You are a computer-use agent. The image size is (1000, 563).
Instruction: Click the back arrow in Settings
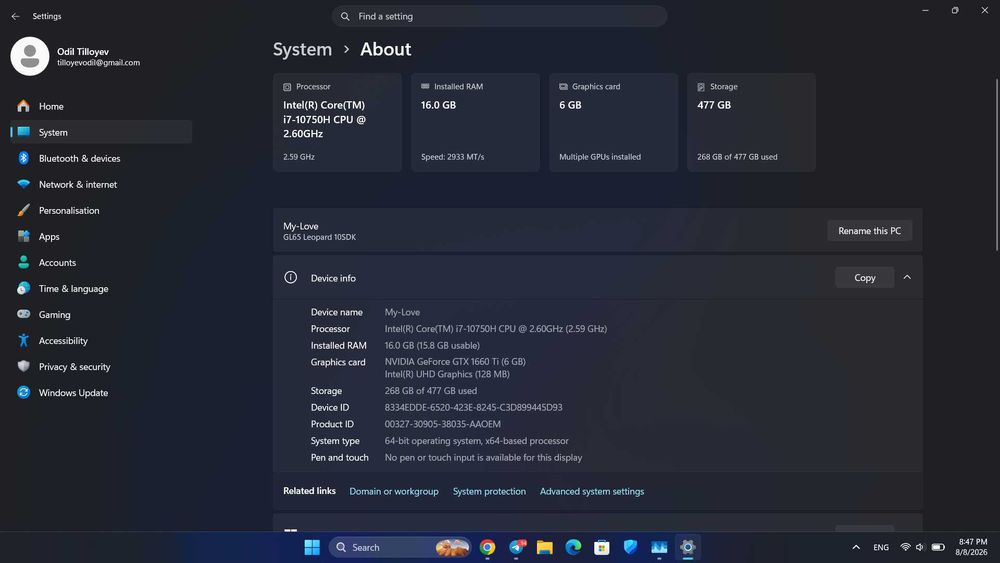coord(15,16)
